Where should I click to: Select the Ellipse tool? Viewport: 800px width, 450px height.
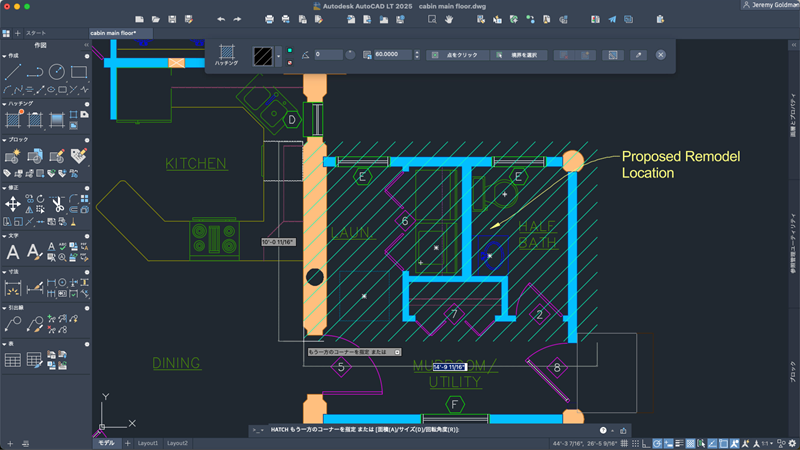(51, 90)
